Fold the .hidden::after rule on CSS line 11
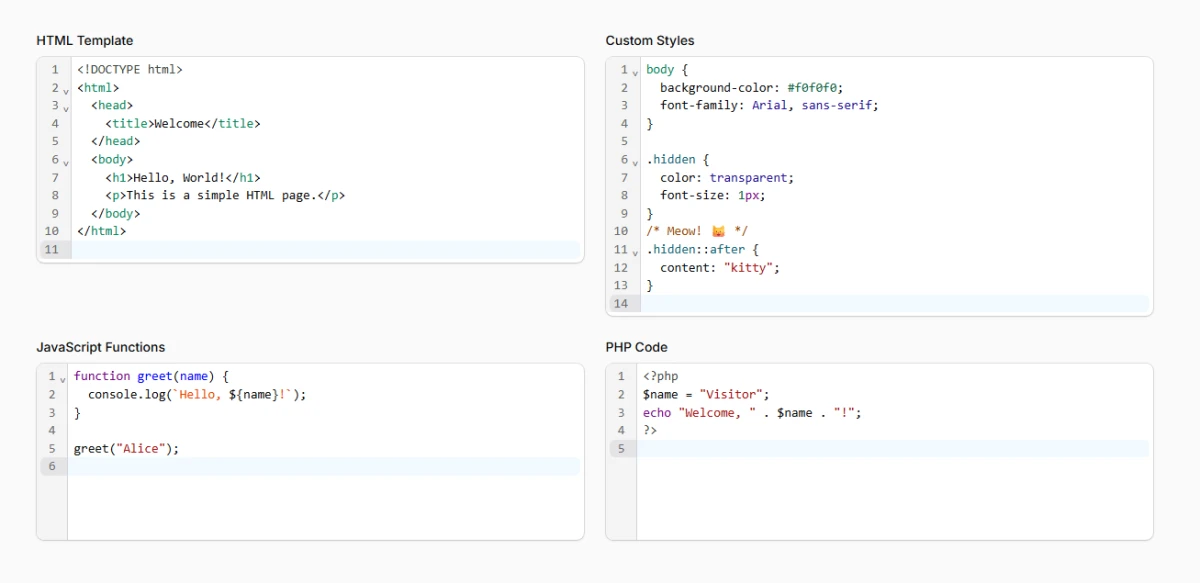1200x583 pixels. coord(635,252)
